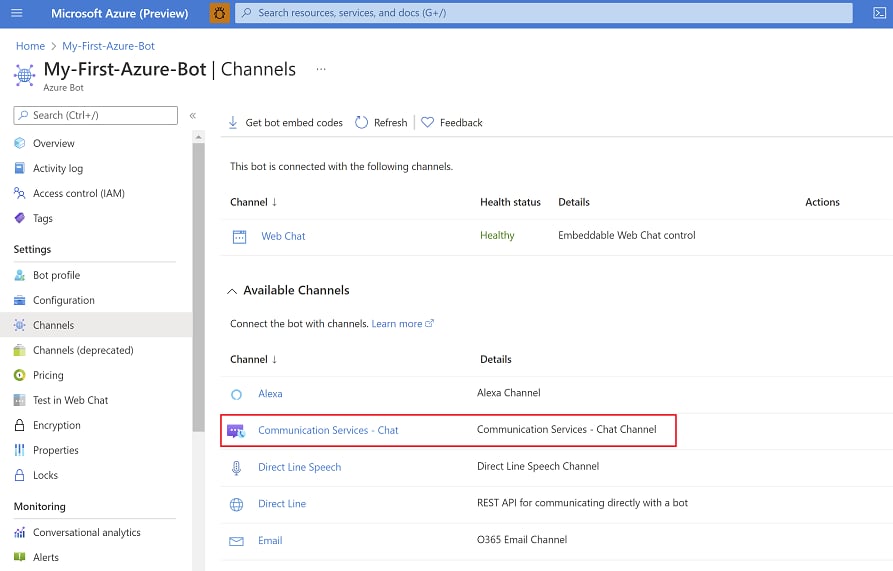The width and height of the screenshot is (893, 571).
Task: Open the Alexa channel link
Action: pyautogui.click(x=270, y=393)
